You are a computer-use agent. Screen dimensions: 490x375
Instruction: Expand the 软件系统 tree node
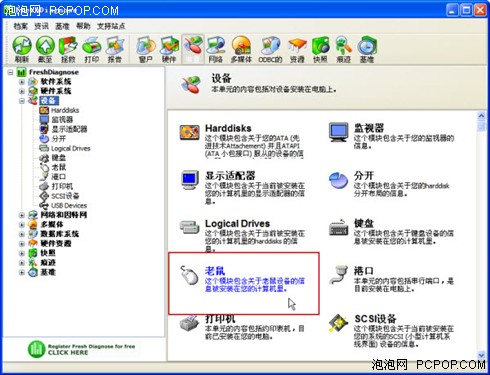(x=22, y=82)
